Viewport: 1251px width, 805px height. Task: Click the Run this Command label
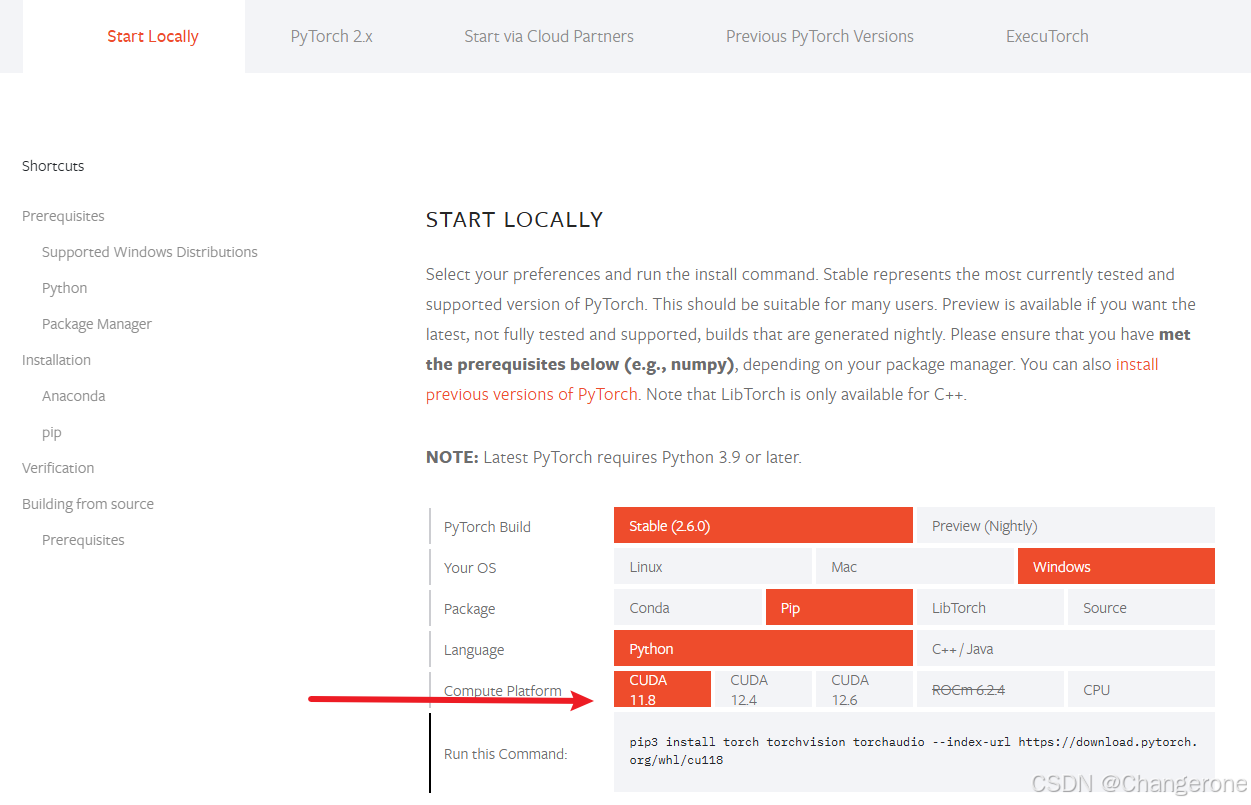pos(505,754)
